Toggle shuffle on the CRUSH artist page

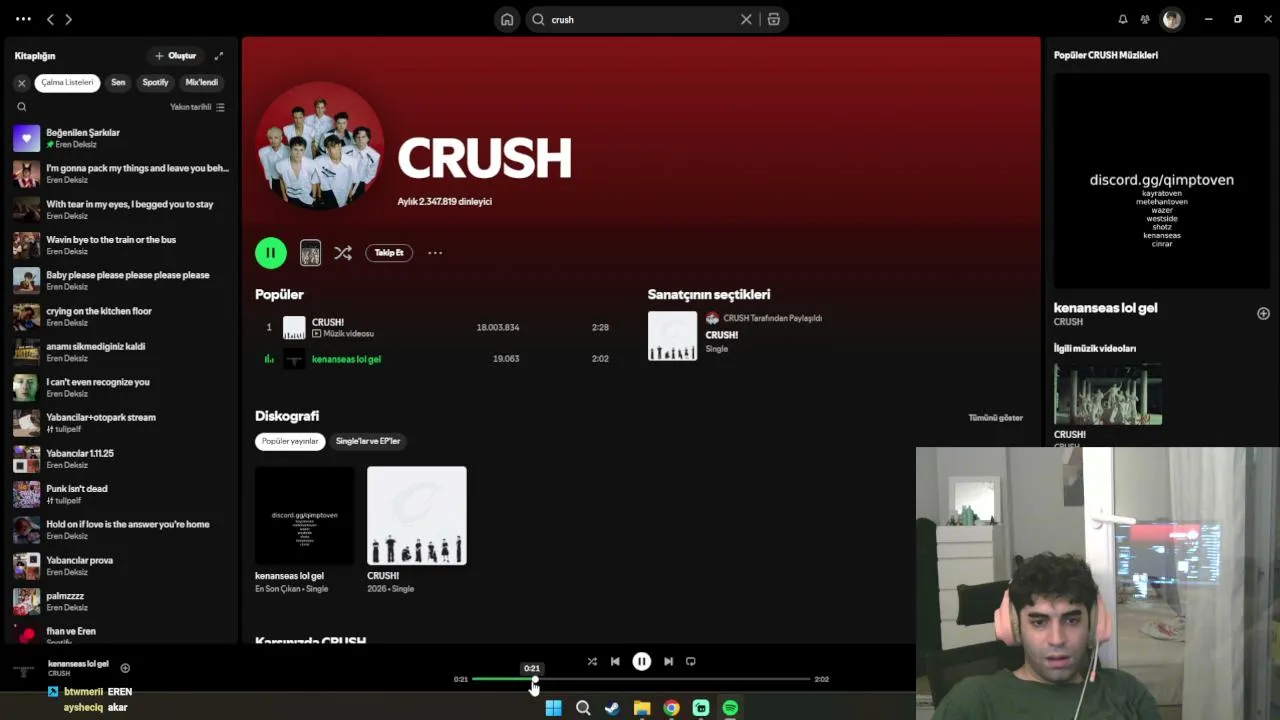coord(343,253)
